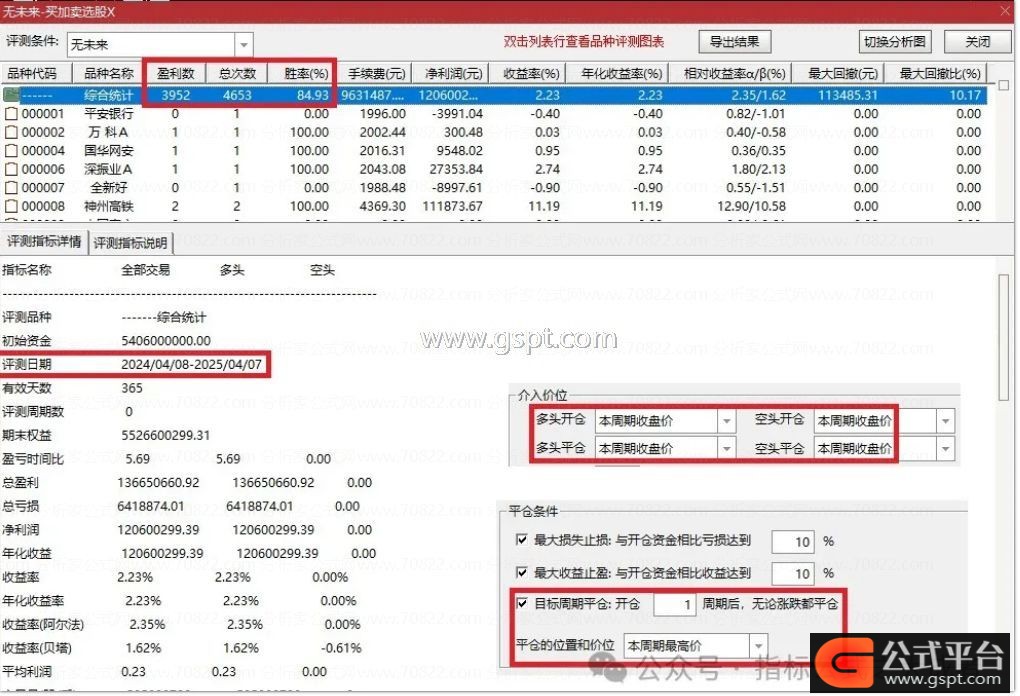The width and height of the screenshot is (1020, 696).
Task: Expand the 多头开仓 price dropdown
Action: (x=725, y=421)
